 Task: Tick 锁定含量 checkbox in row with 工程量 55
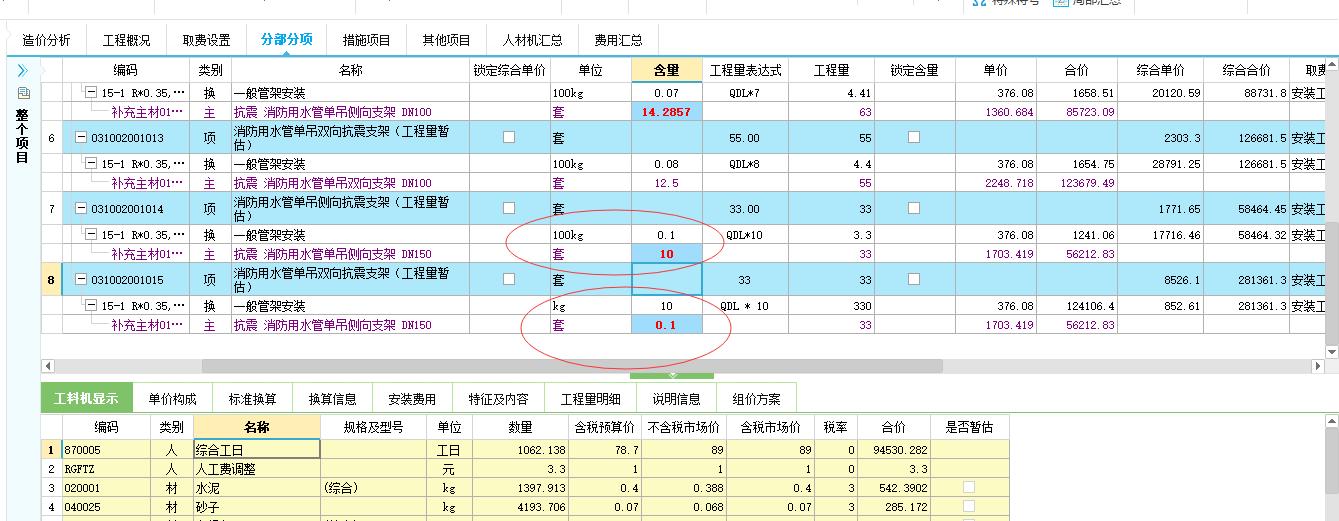(x=914, y=137)
